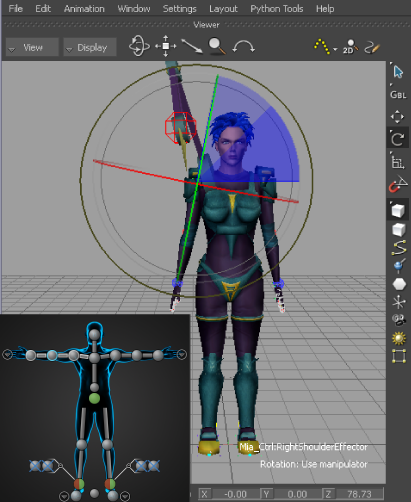Open the Display dropdown menu
Screen dimensions: 411x502
pyautogui.click(x=90, y=47)
